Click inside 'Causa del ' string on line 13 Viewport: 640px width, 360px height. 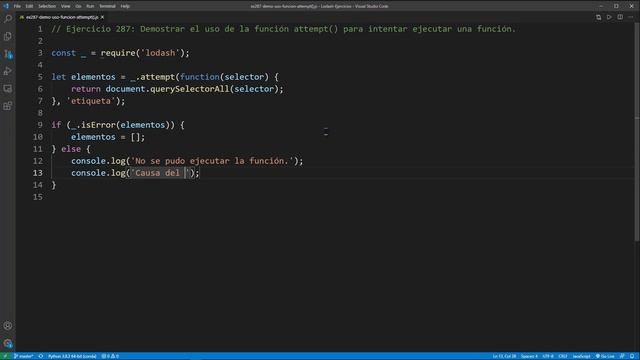point(160,173)
